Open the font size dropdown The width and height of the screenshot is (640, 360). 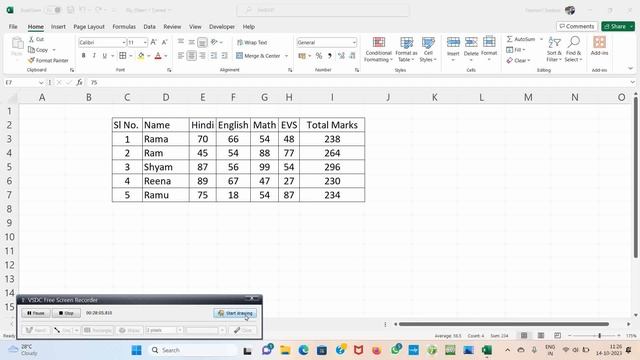coord(145,42)
